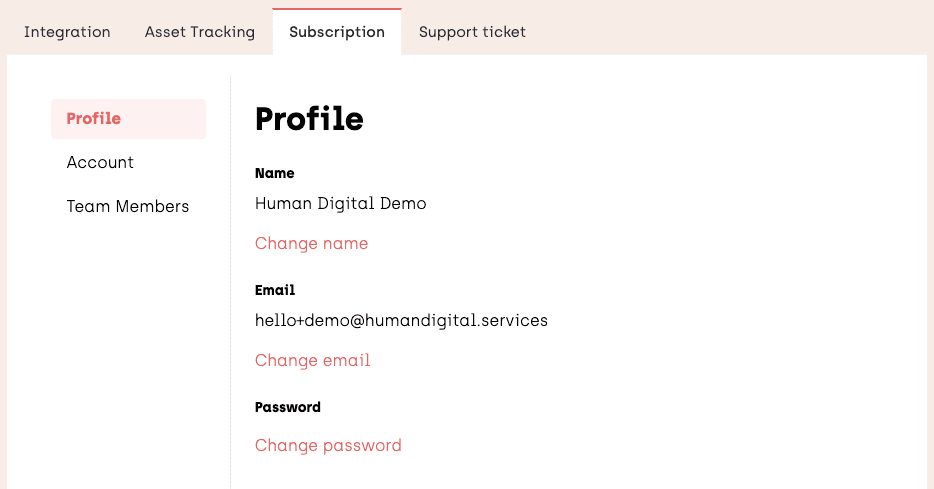Show Team Members in the sidebar
Image resolution: width=934 pixels, height=489 pixels.
pyautogui.click(x=128, y=207)
